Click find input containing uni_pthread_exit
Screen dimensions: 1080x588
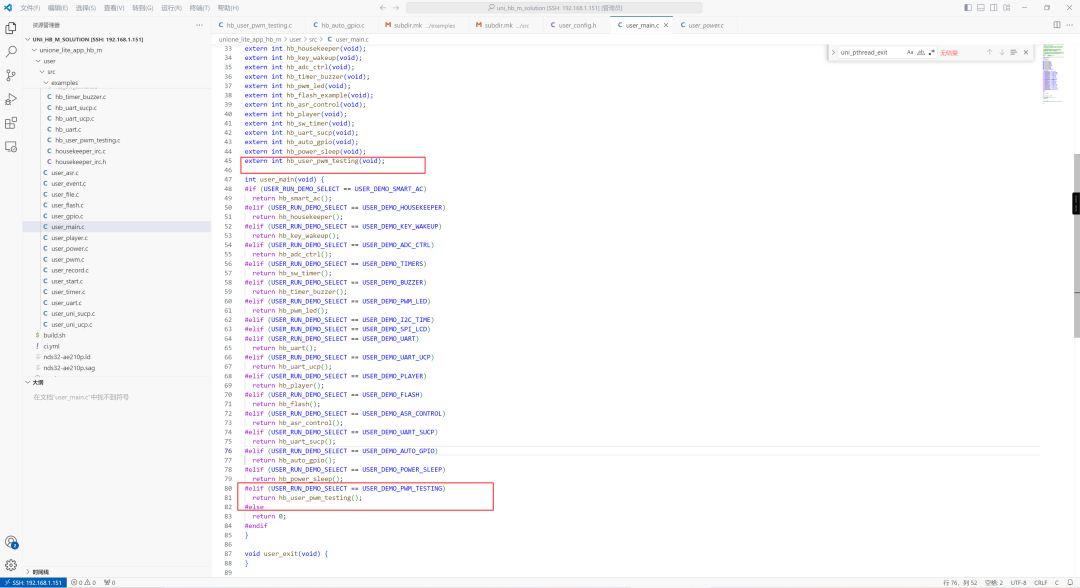(x=871, y=52)
